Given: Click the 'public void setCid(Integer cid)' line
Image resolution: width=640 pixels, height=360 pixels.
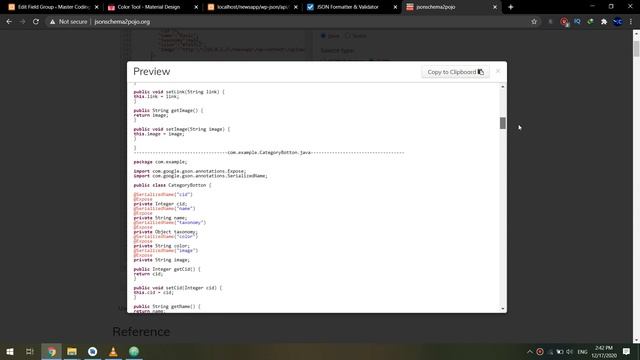Looking at the screenshot, I should click(178, 288).
